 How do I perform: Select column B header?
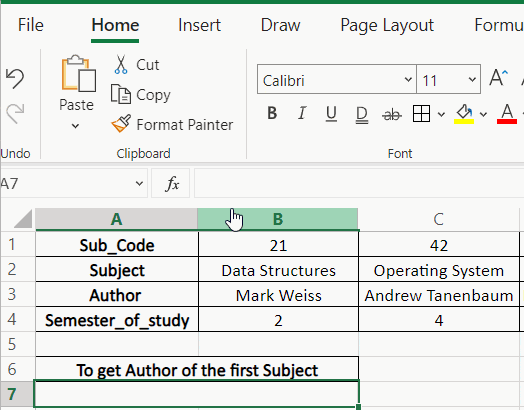tap(278, 219)
